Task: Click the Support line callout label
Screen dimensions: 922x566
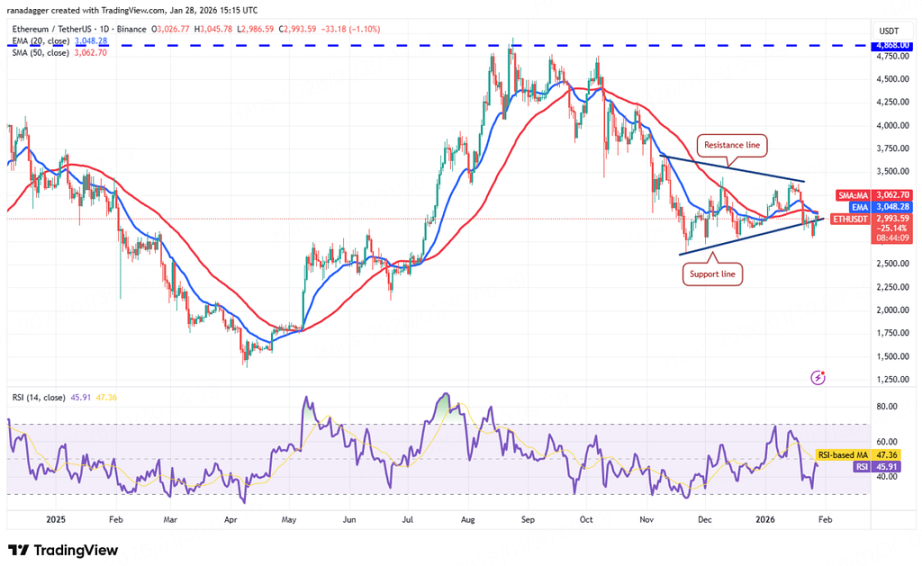Action: coord(712,272)
